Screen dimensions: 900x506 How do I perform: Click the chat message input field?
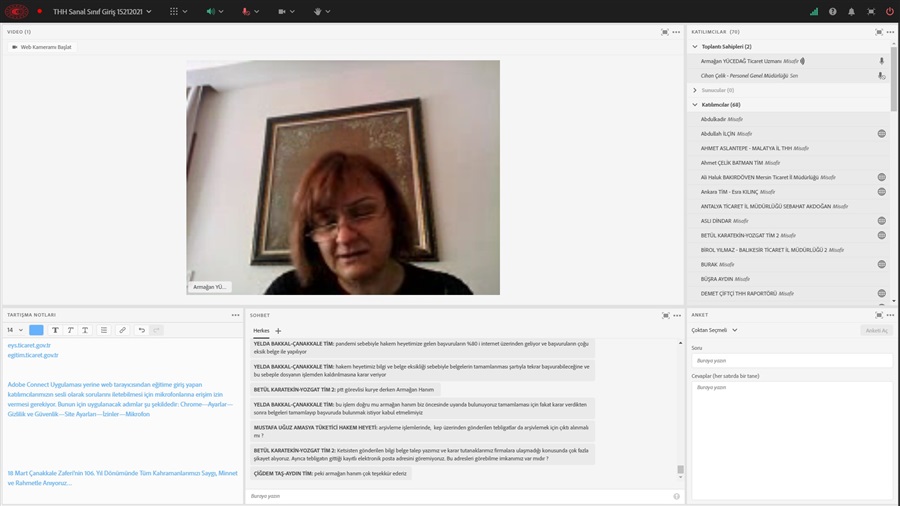[459, 496]
